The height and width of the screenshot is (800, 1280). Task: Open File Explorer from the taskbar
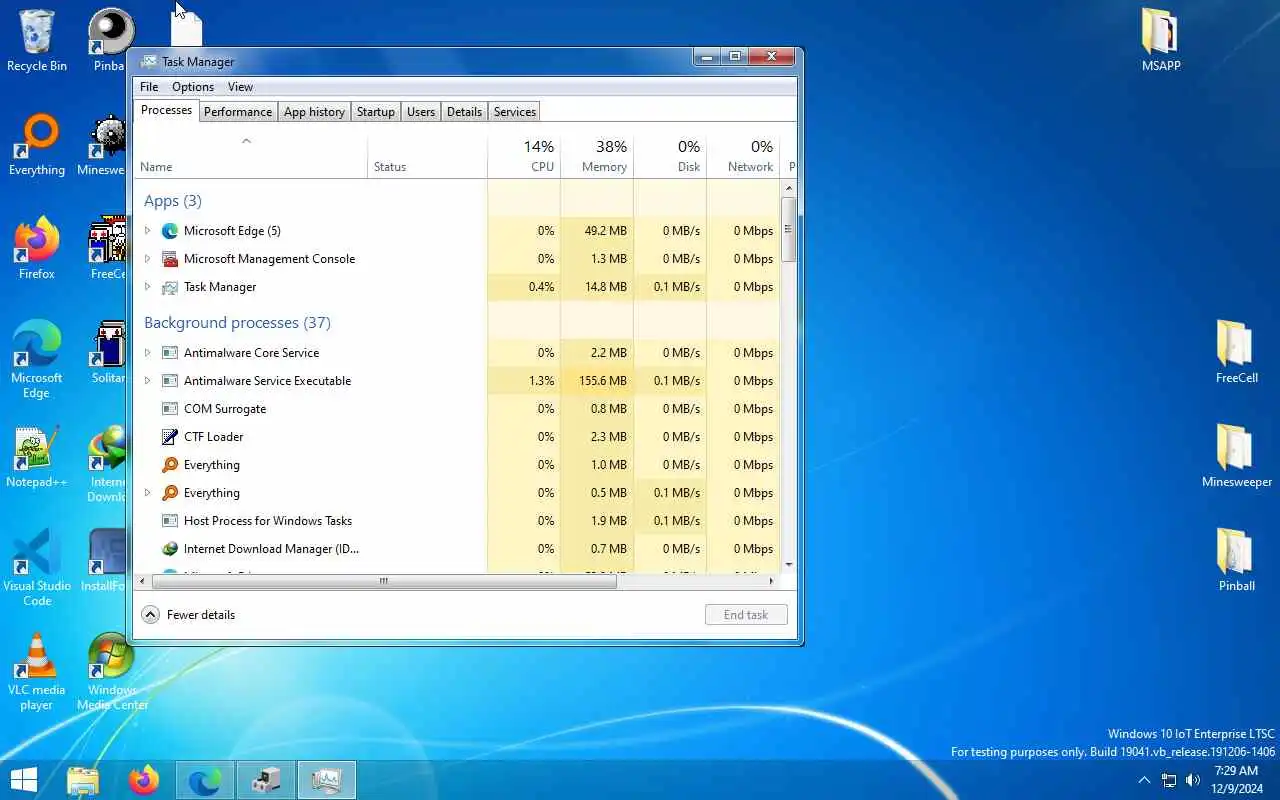(83, 780)
